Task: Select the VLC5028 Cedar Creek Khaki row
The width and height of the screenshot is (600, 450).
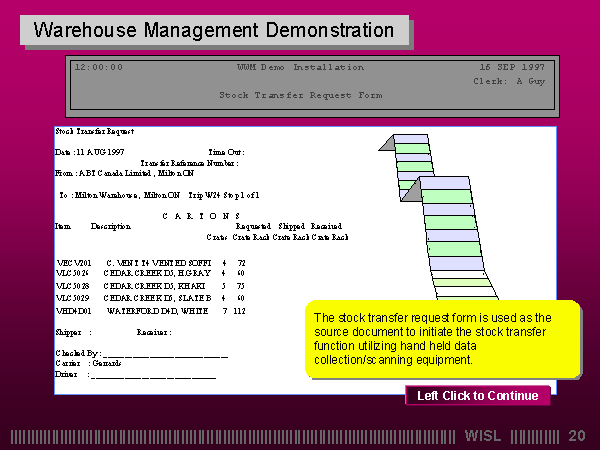Action: (x=150, y=285)
